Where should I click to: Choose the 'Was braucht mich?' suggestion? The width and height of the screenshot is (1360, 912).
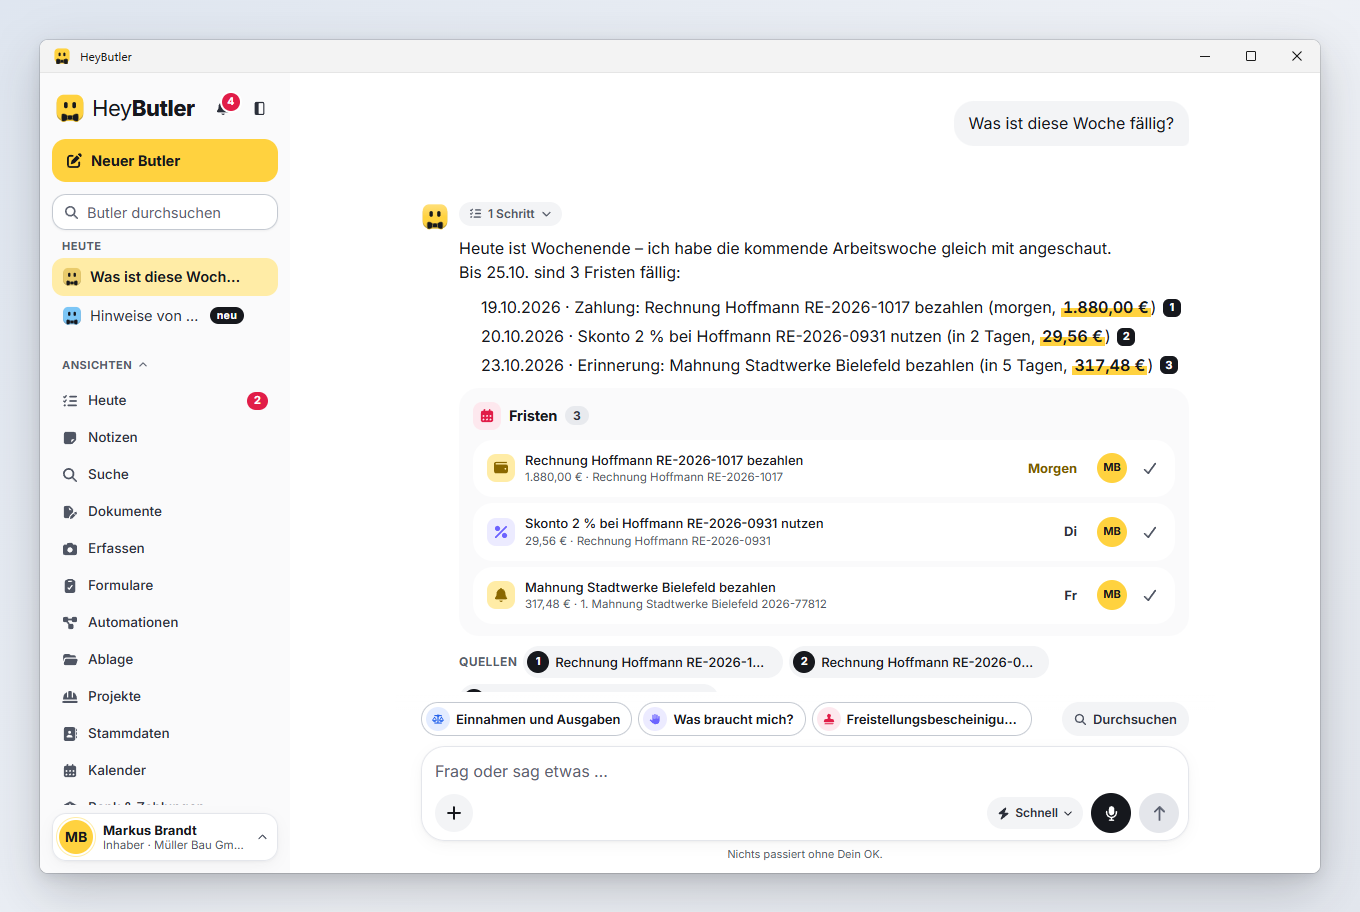tap(722, 719)
